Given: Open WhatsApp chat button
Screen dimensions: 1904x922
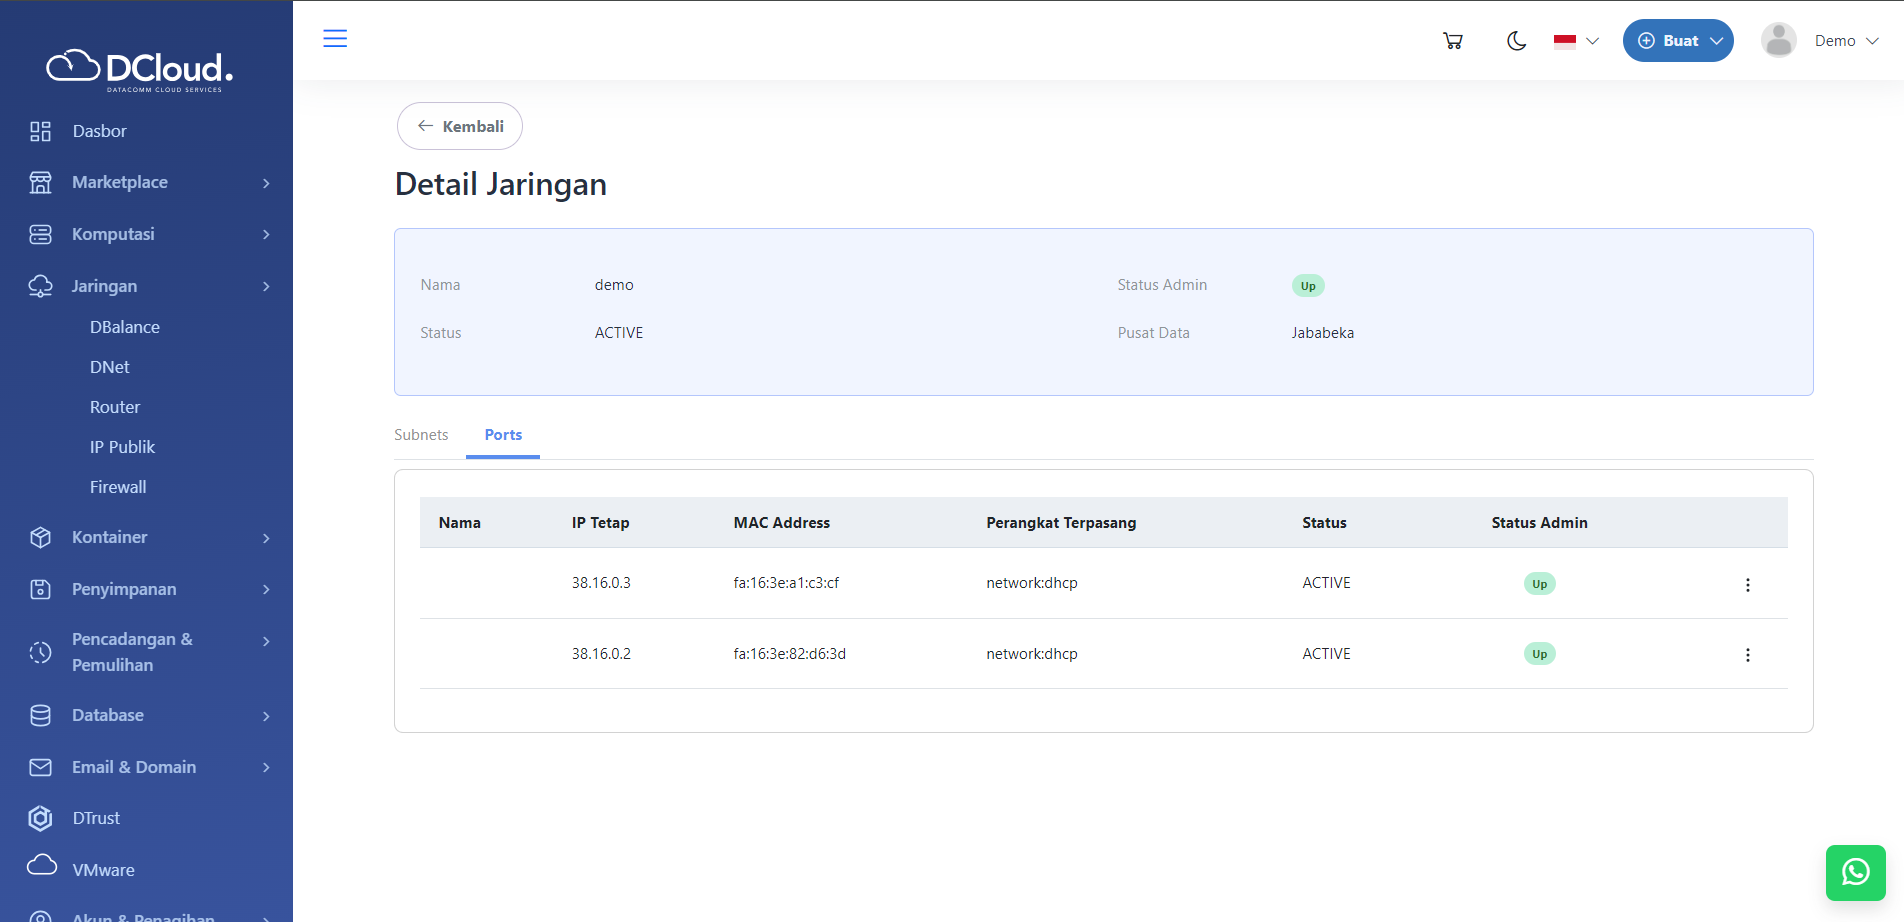Looking at the screenshot, I should (1855, 872).
